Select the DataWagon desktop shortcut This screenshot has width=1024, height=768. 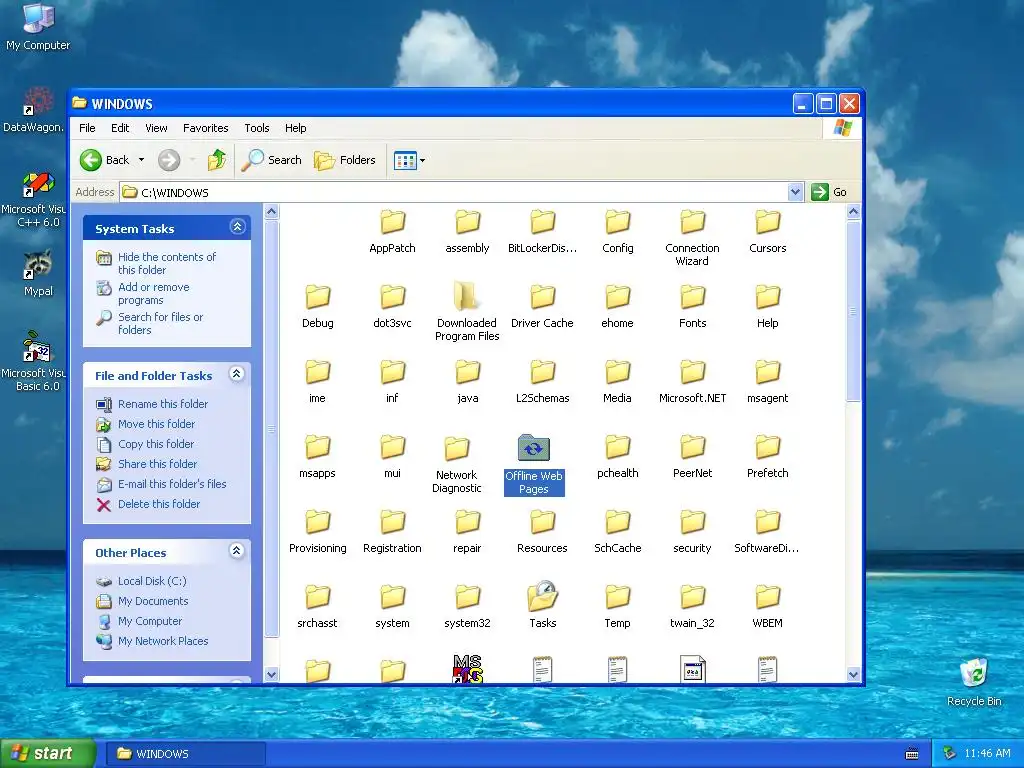coord(34,108)
